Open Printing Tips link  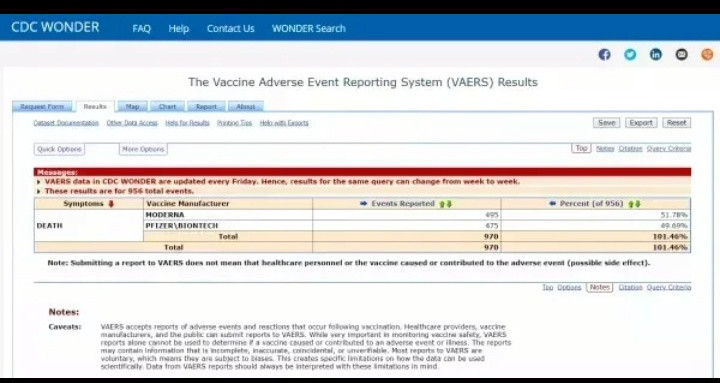coord(235,123)
